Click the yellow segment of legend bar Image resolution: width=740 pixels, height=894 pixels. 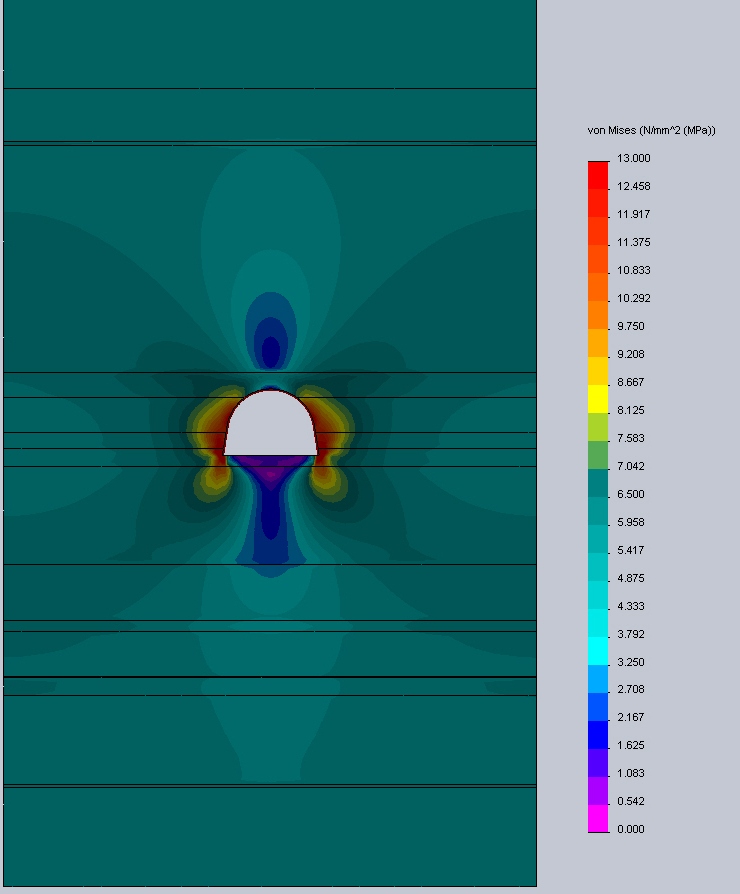click(x=598, y=399)
